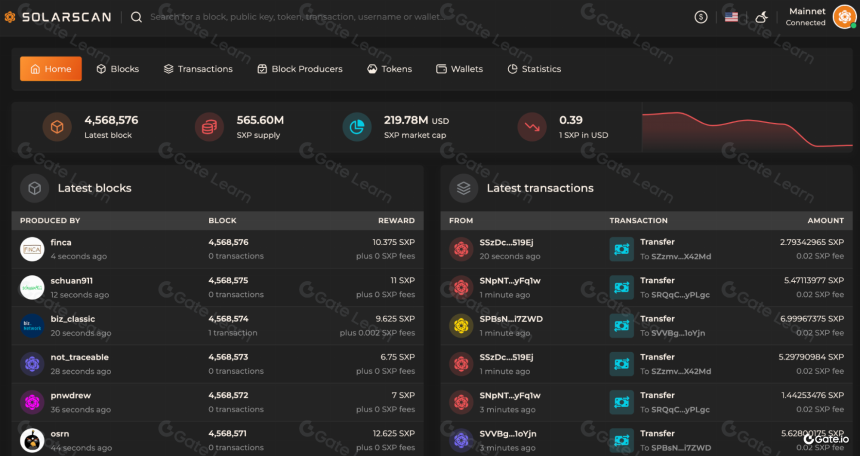Click the 2.79342965 SXP amount
The height and width of the screenshot is (456, 860).
click(x=812, y=242)
